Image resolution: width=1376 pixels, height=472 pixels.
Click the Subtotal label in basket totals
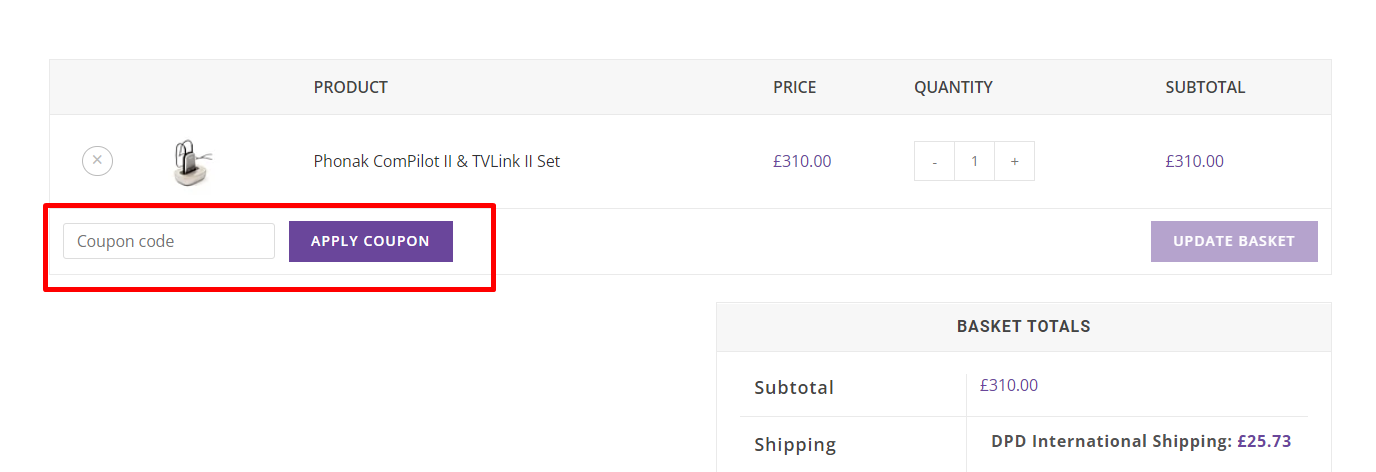(794, 387)
